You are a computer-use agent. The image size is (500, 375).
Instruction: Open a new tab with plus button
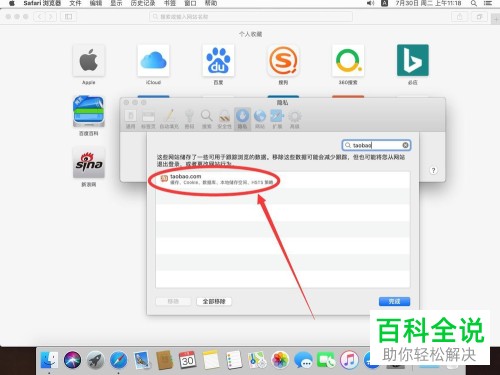[496, 19]
